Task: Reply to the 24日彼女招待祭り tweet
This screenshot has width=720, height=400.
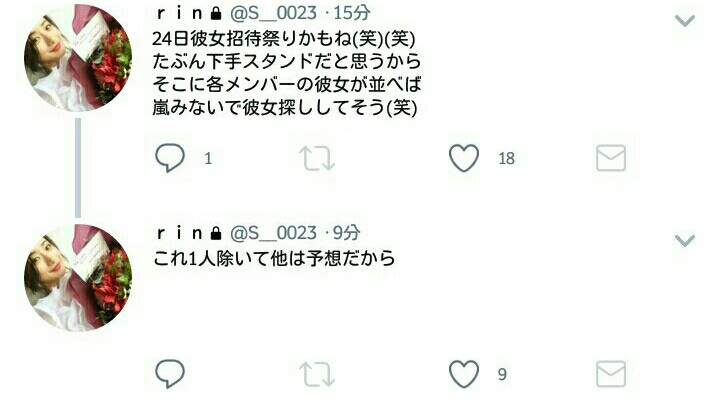Action: pyautogui.click(x=170, y=158)
